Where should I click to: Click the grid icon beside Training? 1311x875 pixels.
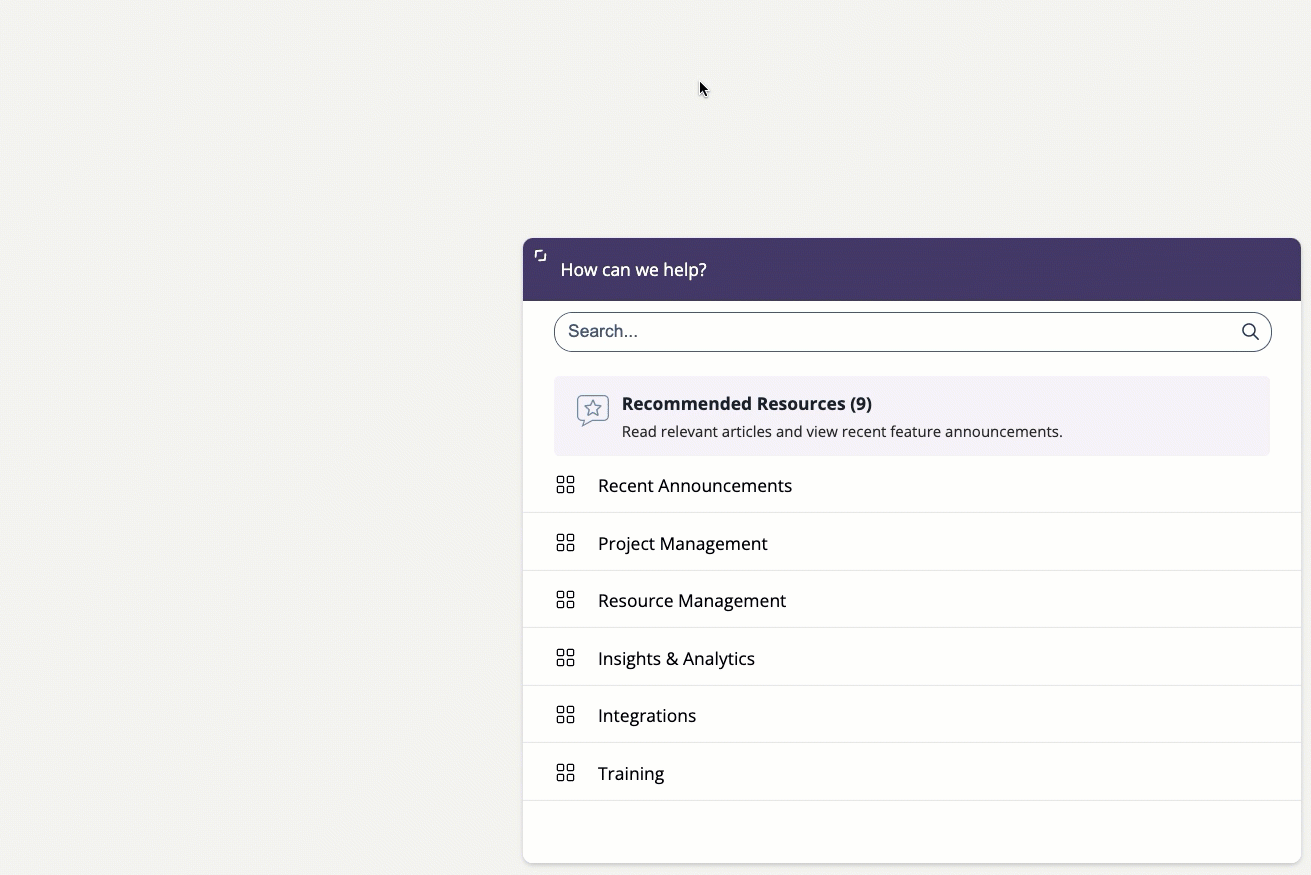tap(565, 773)
